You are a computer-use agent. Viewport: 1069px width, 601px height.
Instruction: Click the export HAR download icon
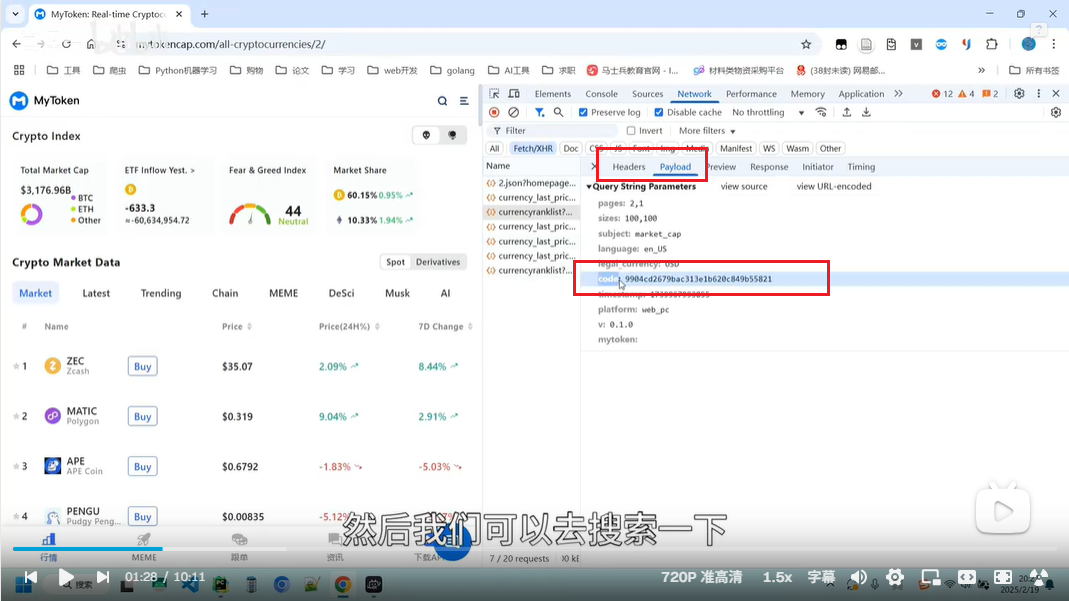pos(865,113)
